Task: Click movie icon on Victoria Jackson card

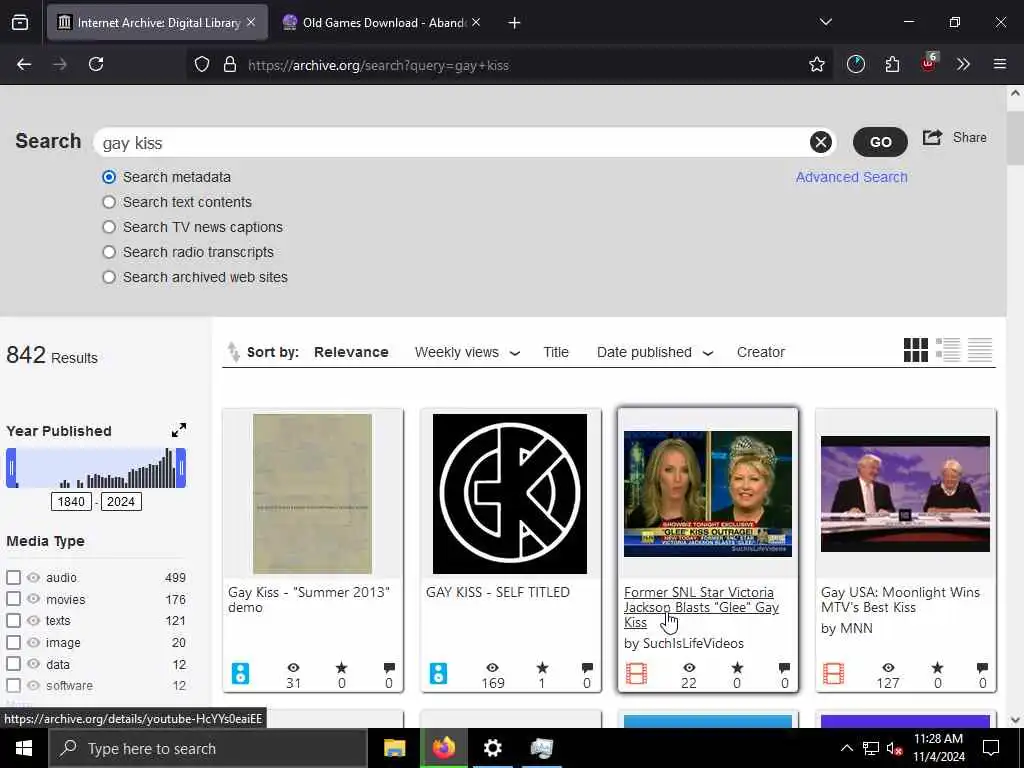Action: (x=637, y=673)
